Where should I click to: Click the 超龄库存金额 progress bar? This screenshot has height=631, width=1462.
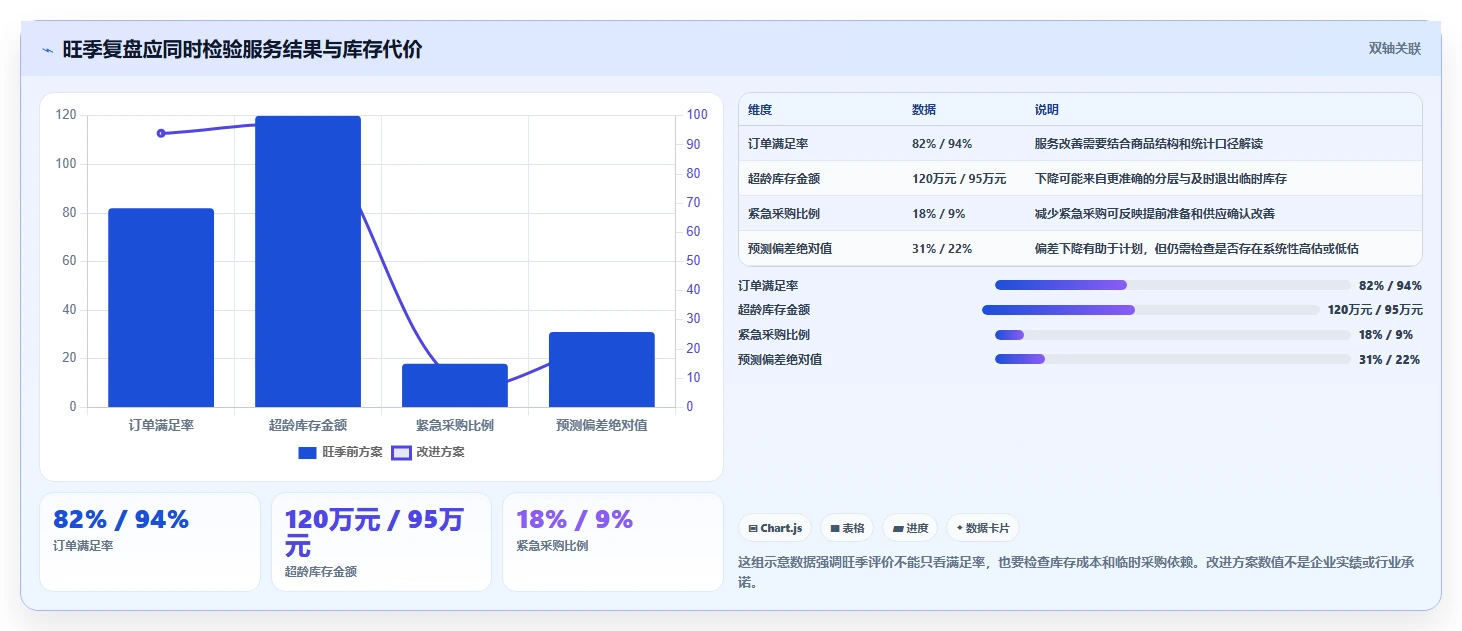1151,310
